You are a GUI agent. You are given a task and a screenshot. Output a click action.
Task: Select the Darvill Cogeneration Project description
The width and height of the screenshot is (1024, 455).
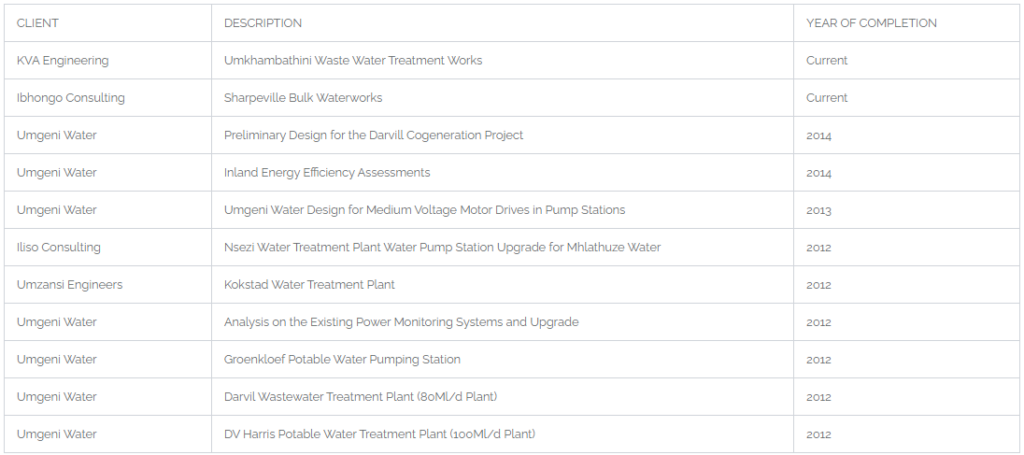tap(374, 135)
